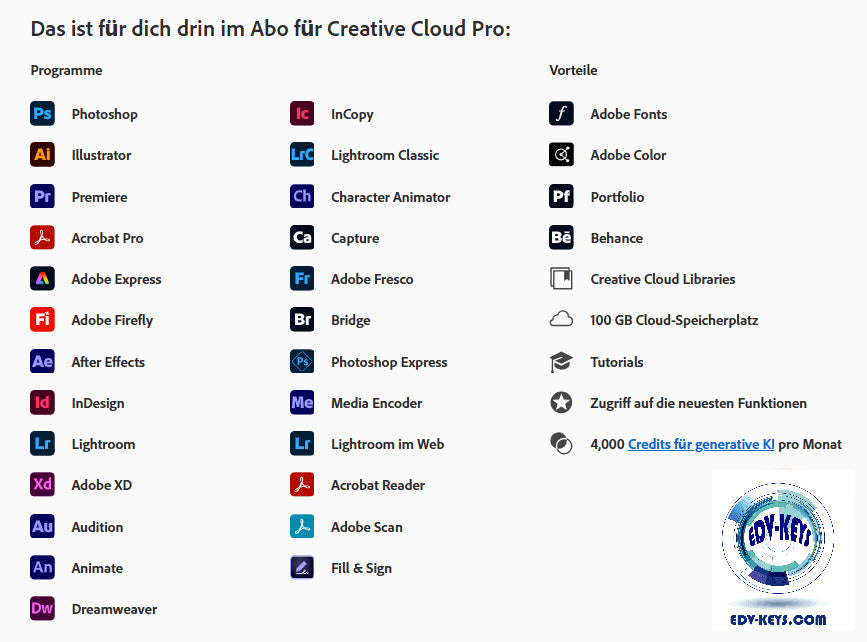Select the Adobe Firefly label

(112, 320)
